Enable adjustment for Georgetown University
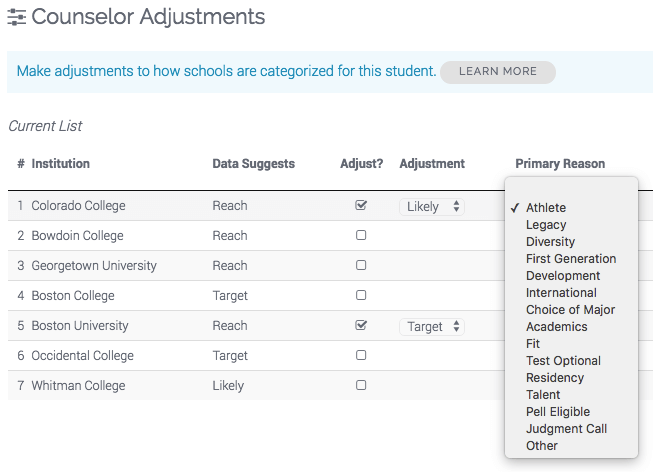Screen dimensions: 653x472 coord(361,265)
